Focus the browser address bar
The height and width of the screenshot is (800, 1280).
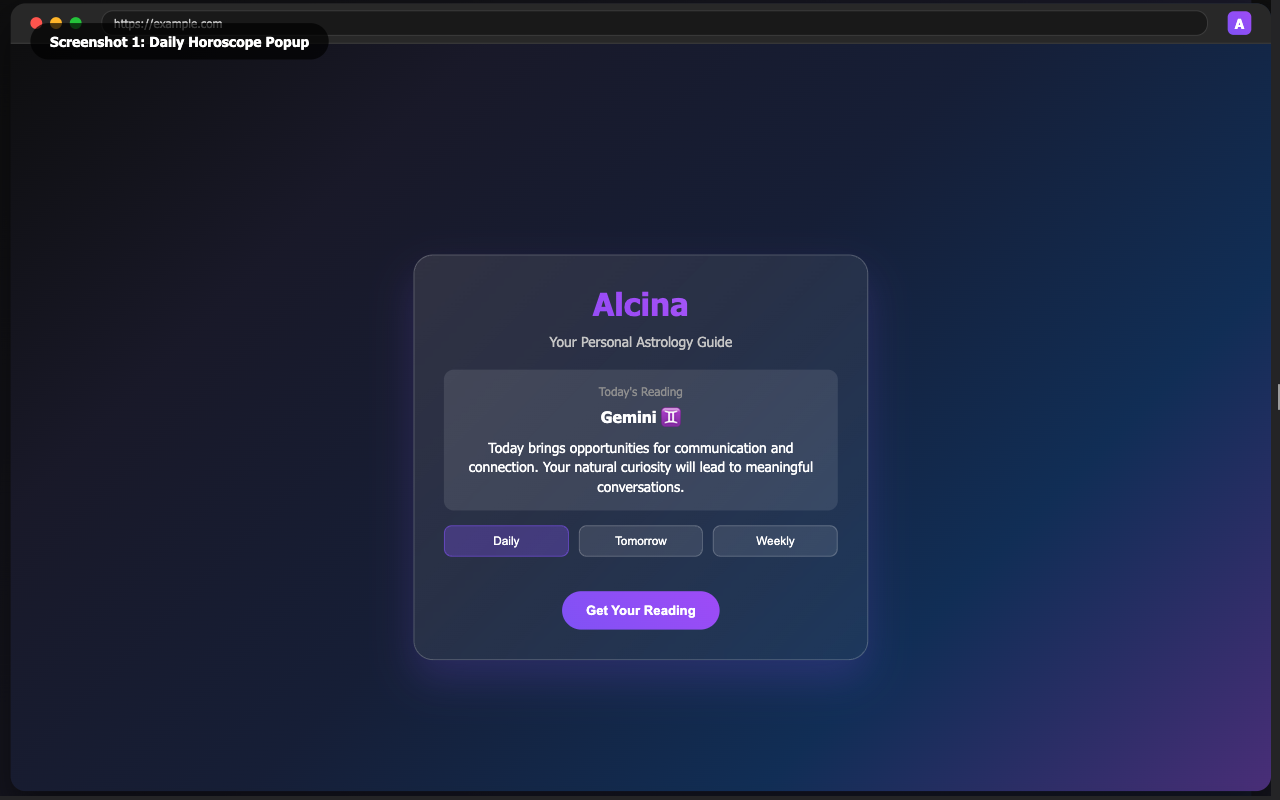650,22
